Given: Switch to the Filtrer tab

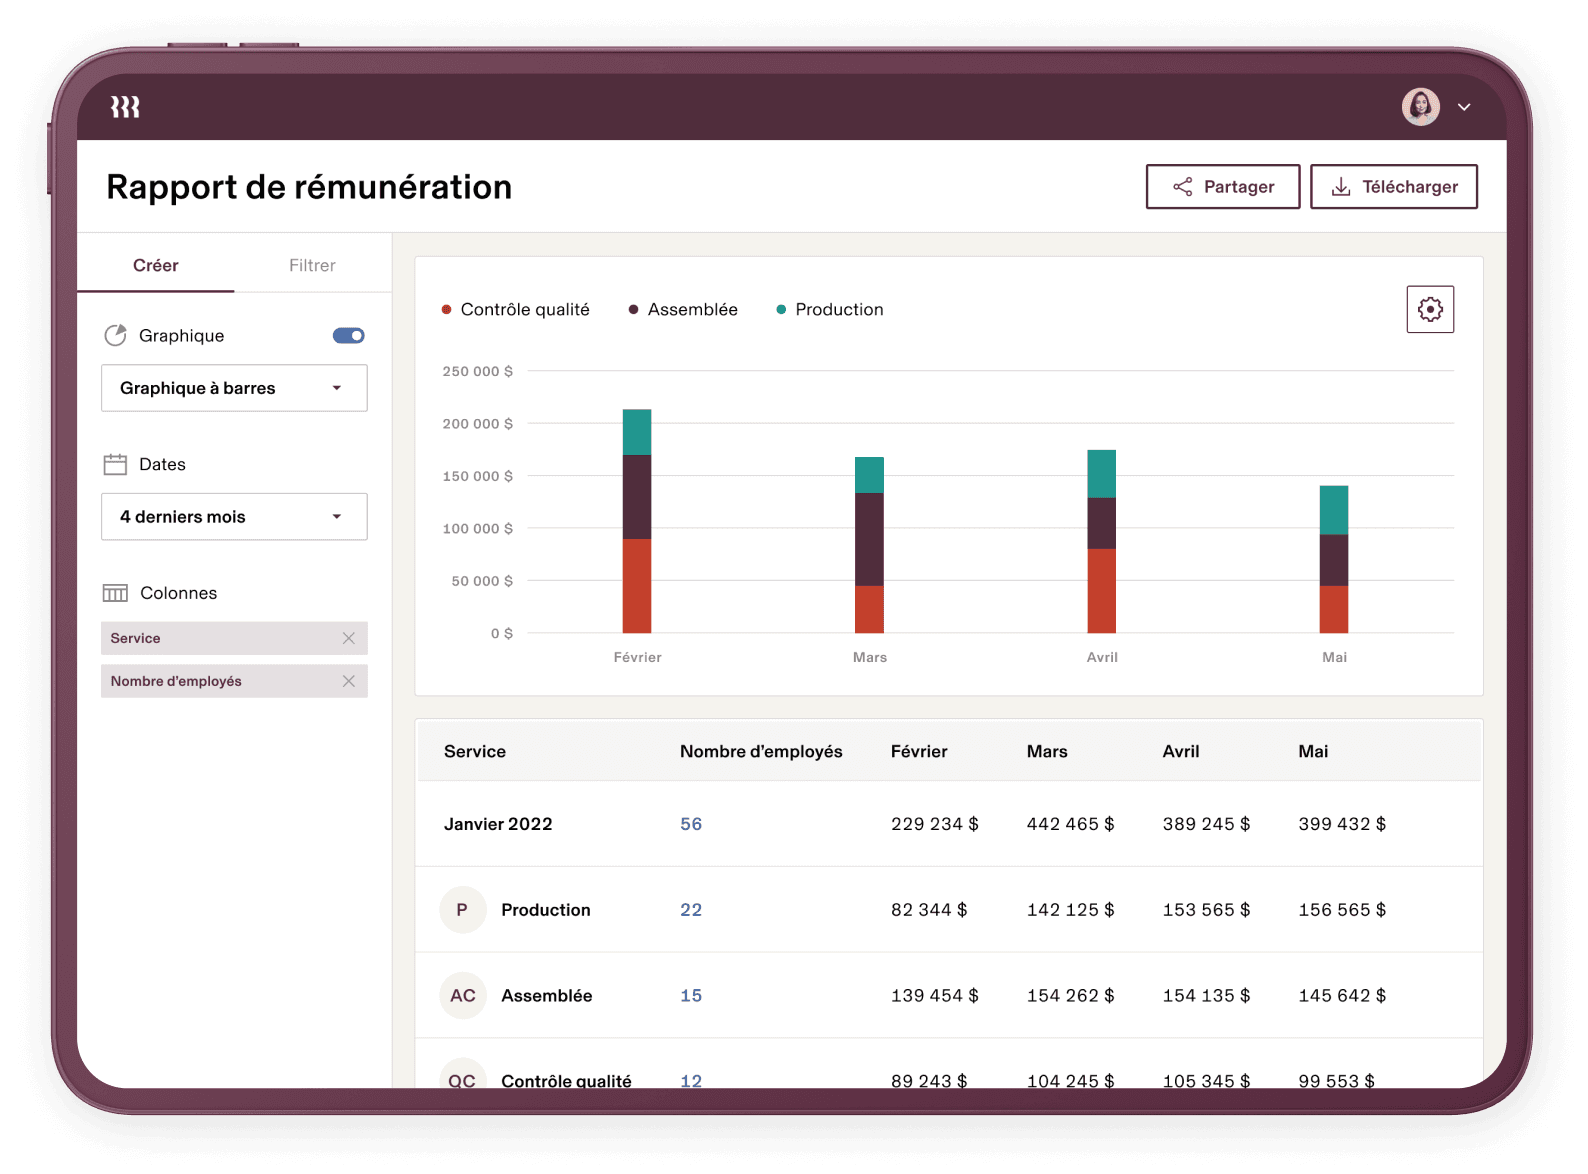Looking at the screenshot, I should [x=312, y=265].
